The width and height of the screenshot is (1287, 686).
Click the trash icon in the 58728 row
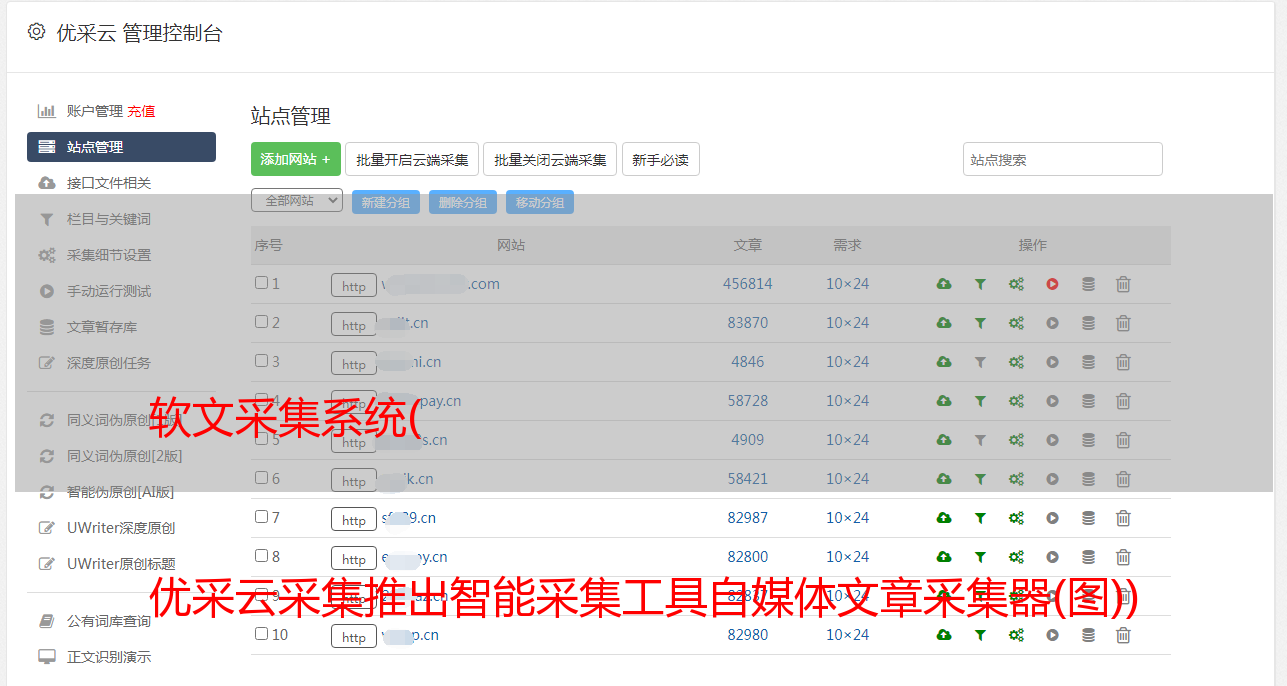pos(1123,401)
